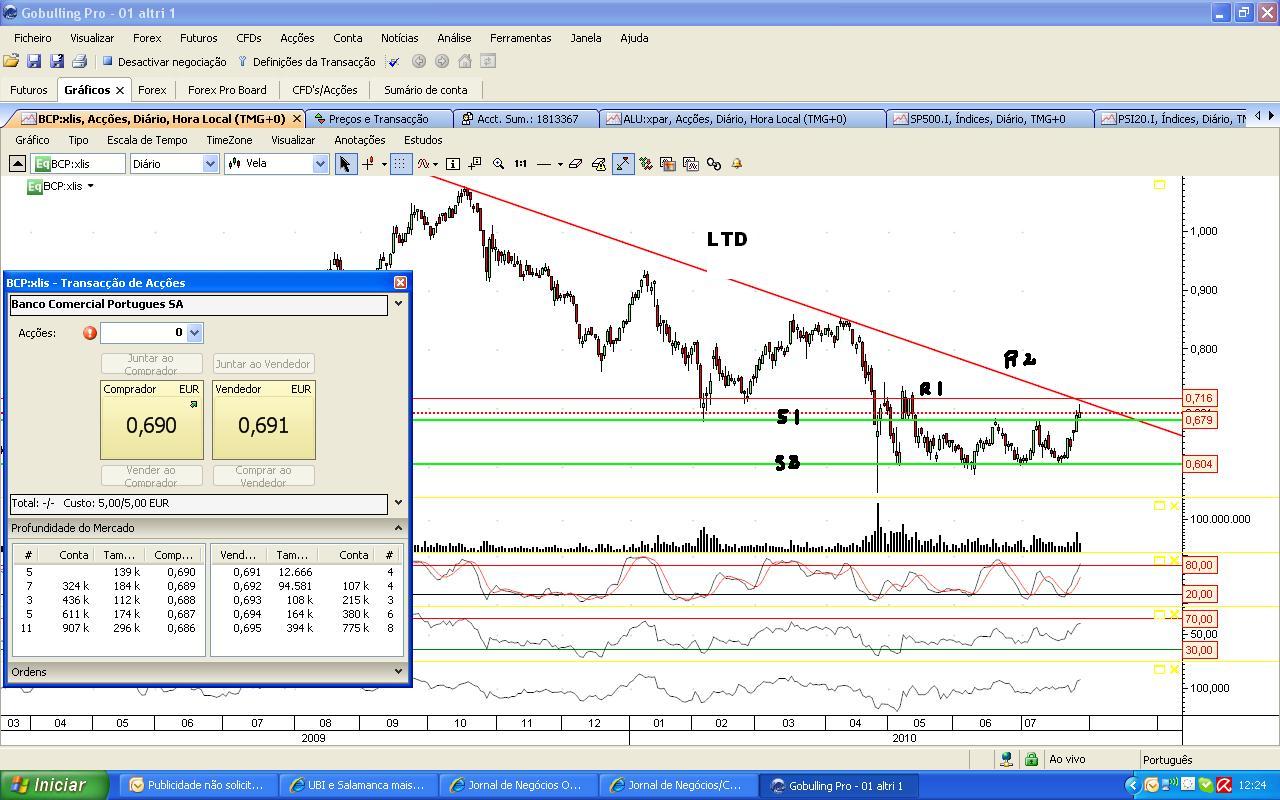
Task: Click the print icon in main toolbar
Action: click(80, 62)
